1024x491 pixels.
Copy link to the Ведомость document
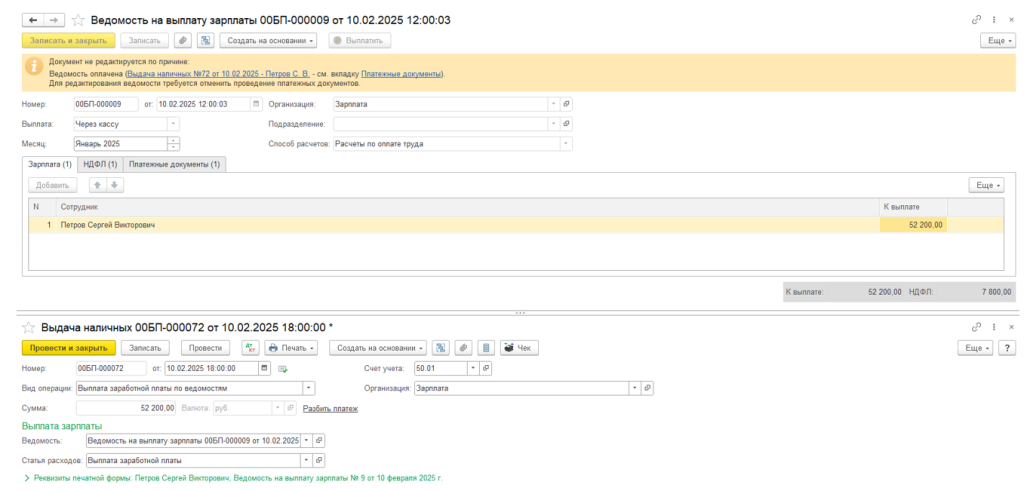(x=976, y=20)
